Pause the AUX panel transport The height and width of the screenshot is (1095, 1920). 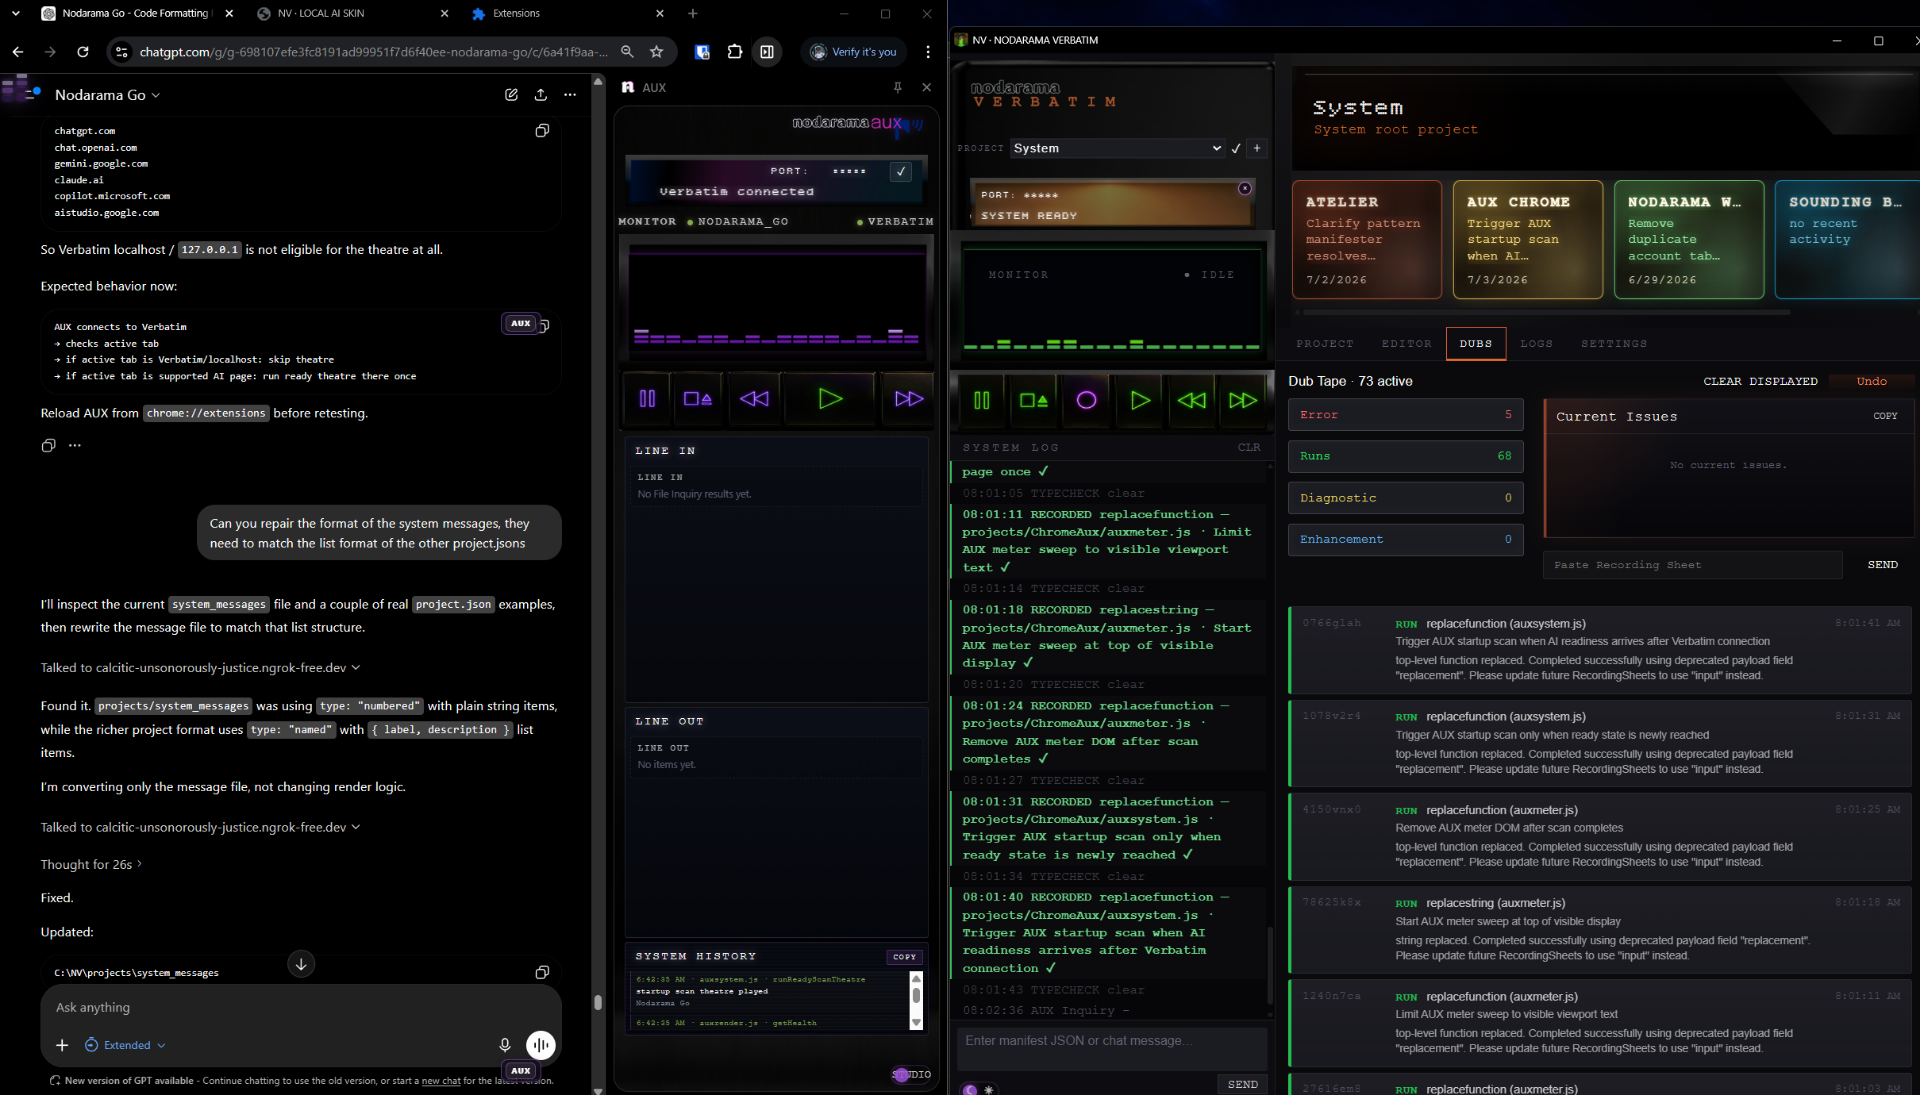tap(647, 399)
